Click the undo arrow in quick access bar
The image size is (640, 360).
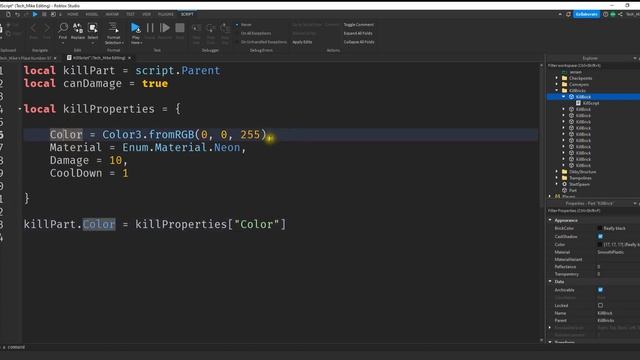[x=17, y=14]
